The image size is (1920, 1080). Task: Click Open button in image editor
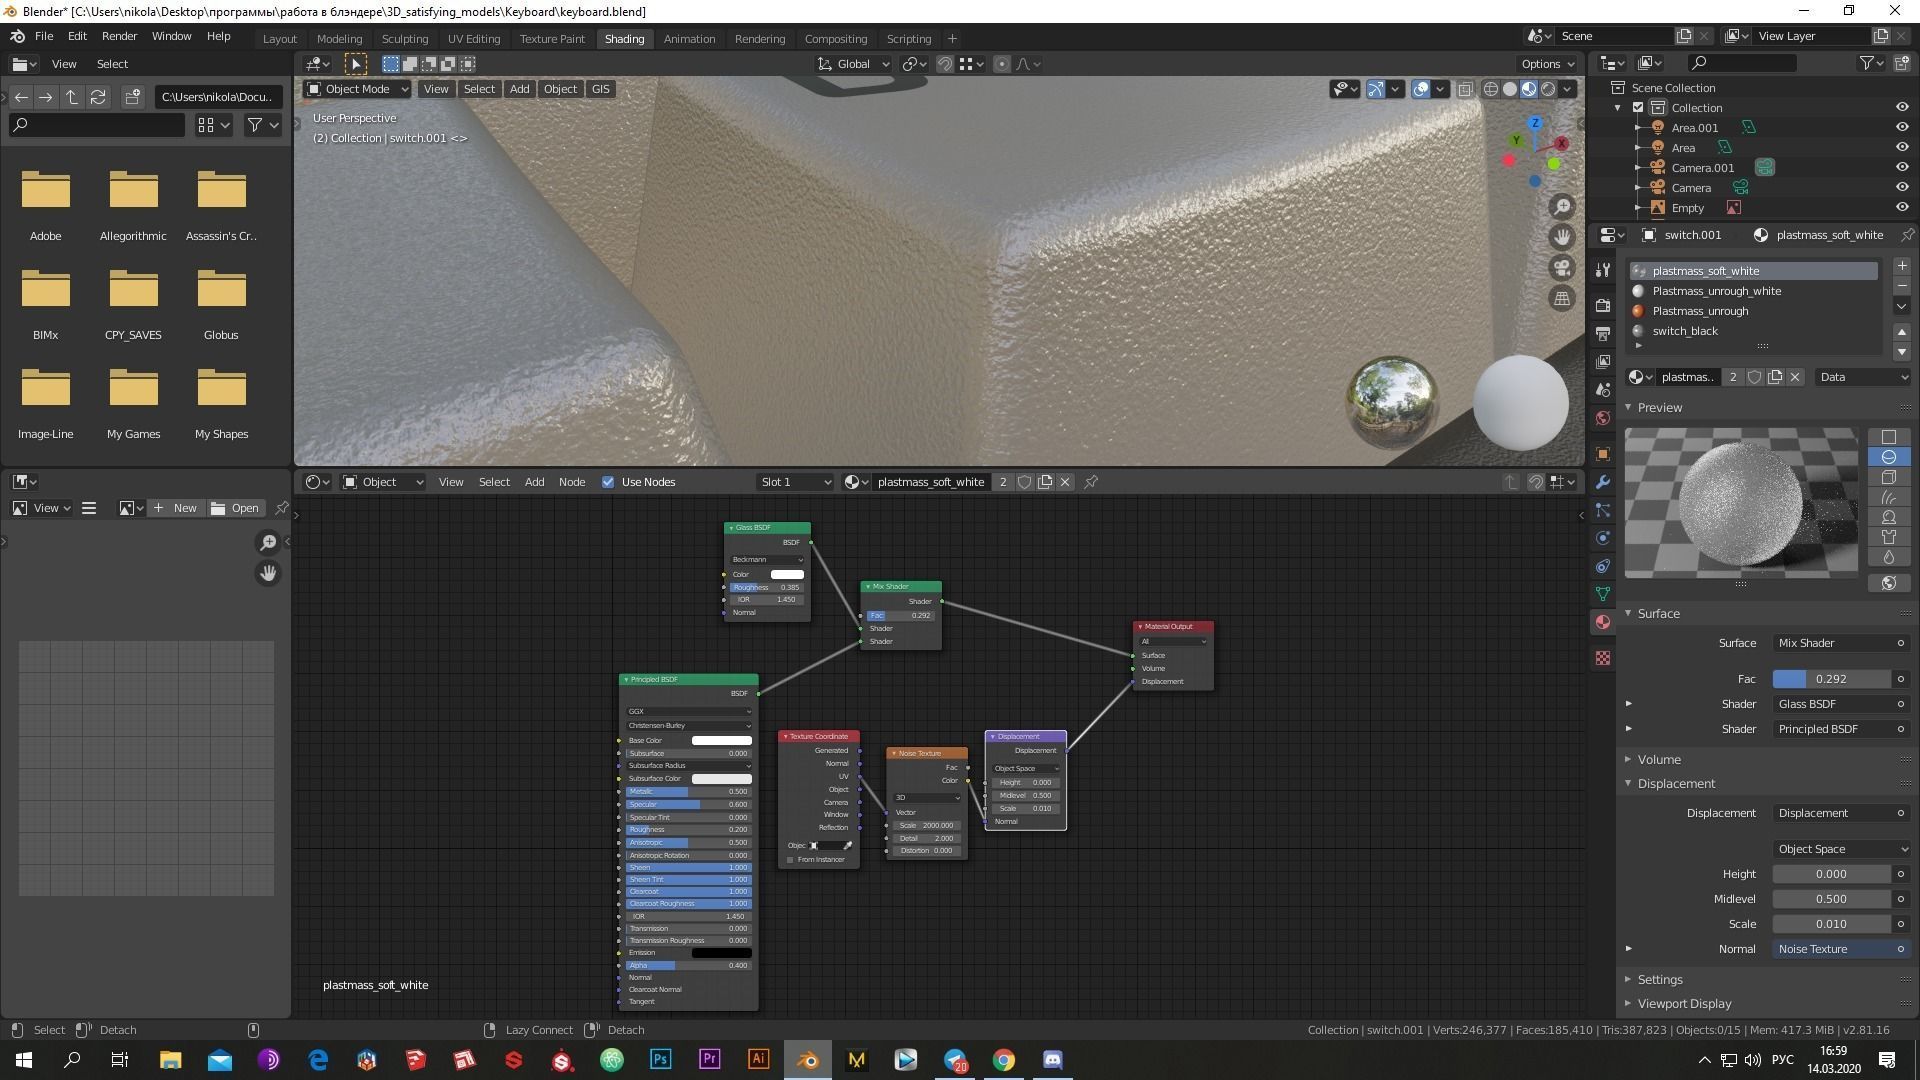[x=236, y=508]
